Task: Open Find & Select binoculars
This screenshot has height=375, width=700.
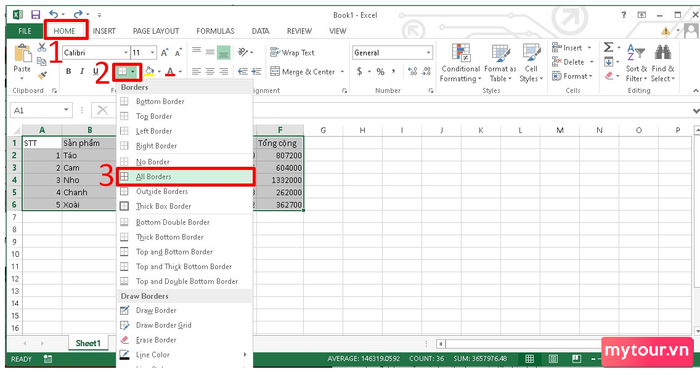Action: click(x=663, y=63)
